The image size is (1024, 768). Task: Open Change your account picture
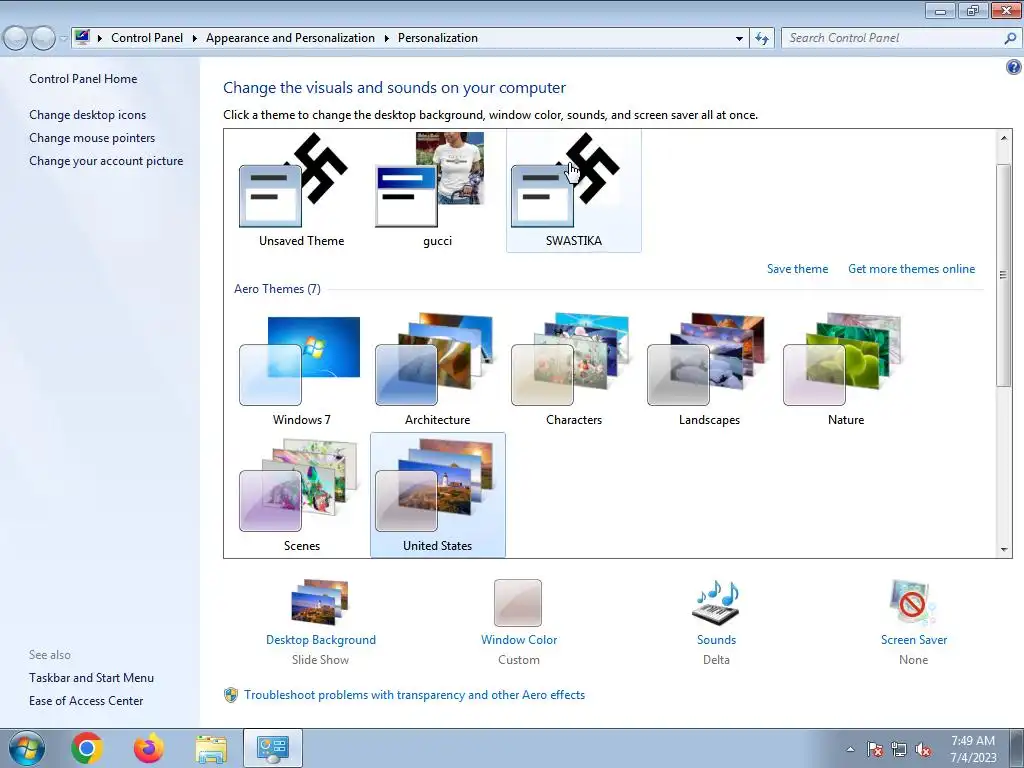[x=106, y=161]
